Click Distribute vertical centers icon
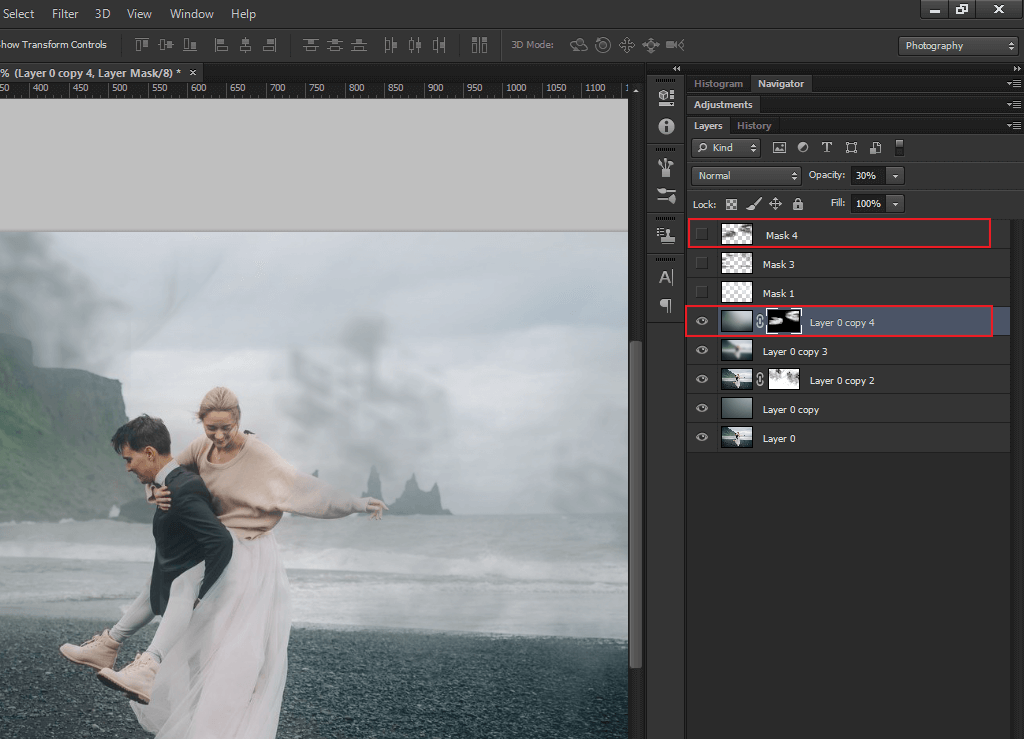Image resolution: width=1024 pixels, height=739 pixels. [335, 44]
